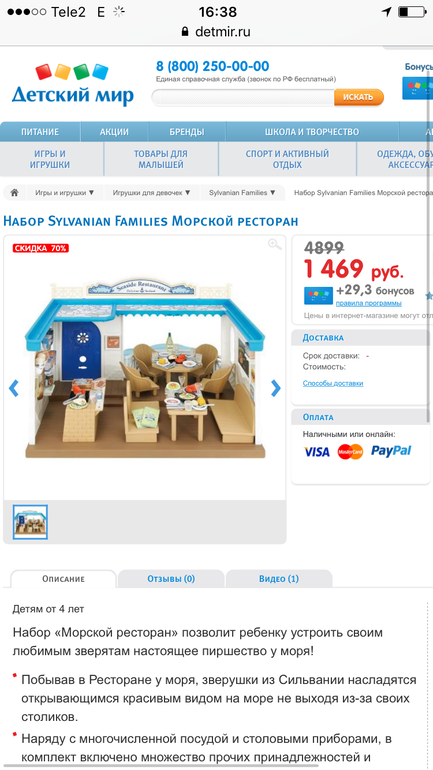Image resolution: width=433 pixels, height=770 pixels.
Task: Open the АКЦИИ menu item
Action: (114, 132)
